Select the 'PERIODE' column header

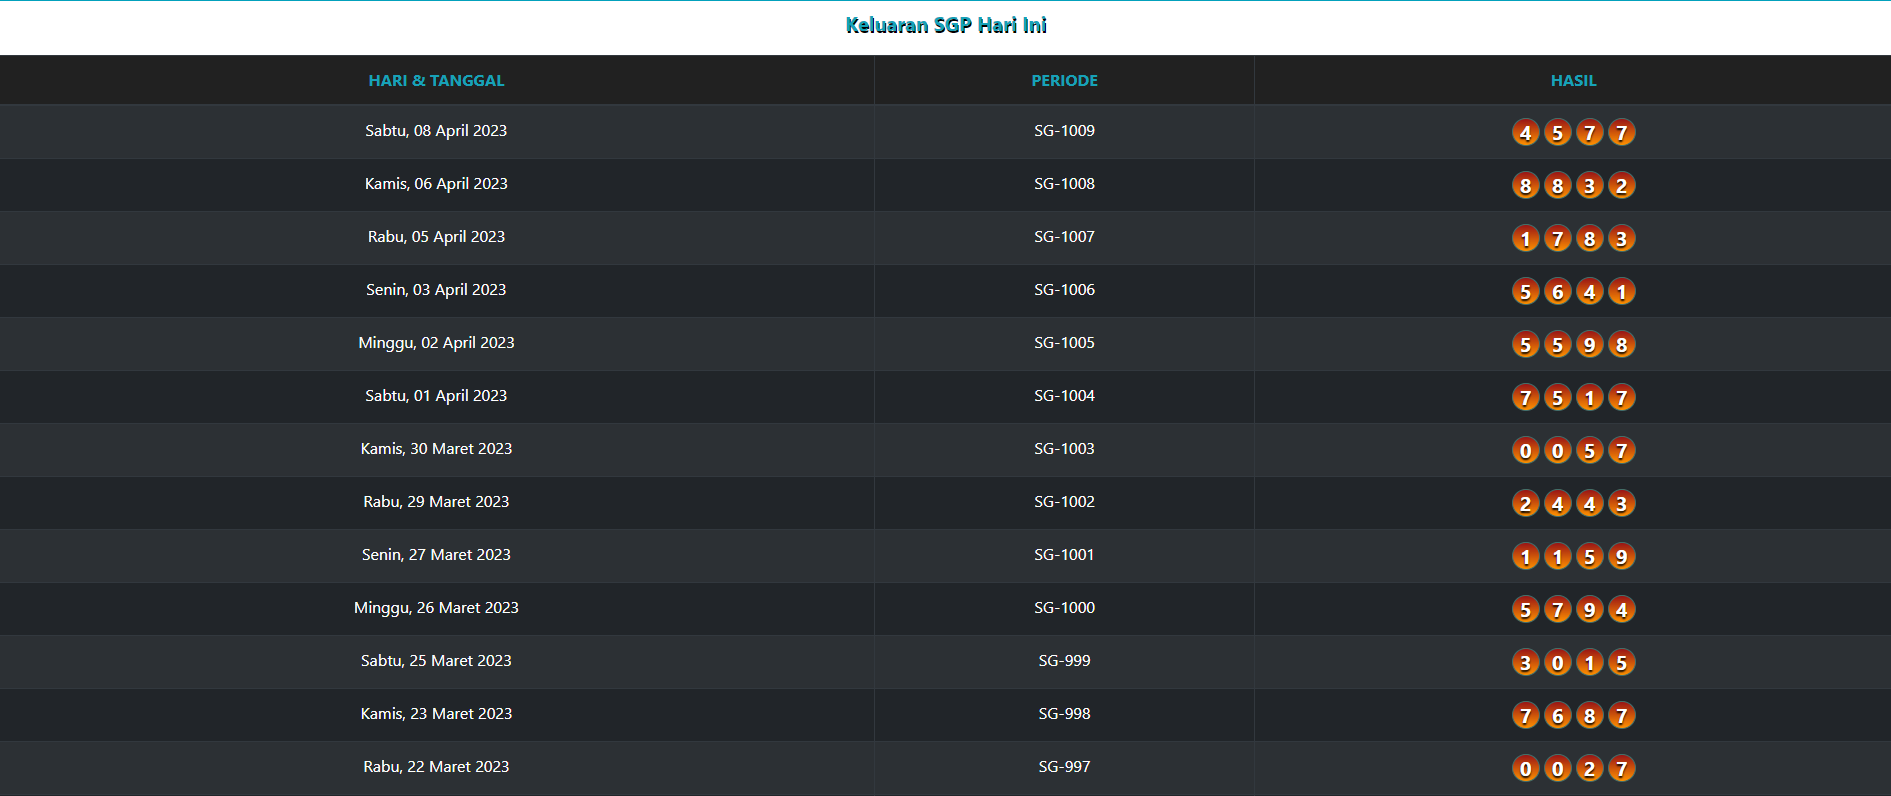1064,80
